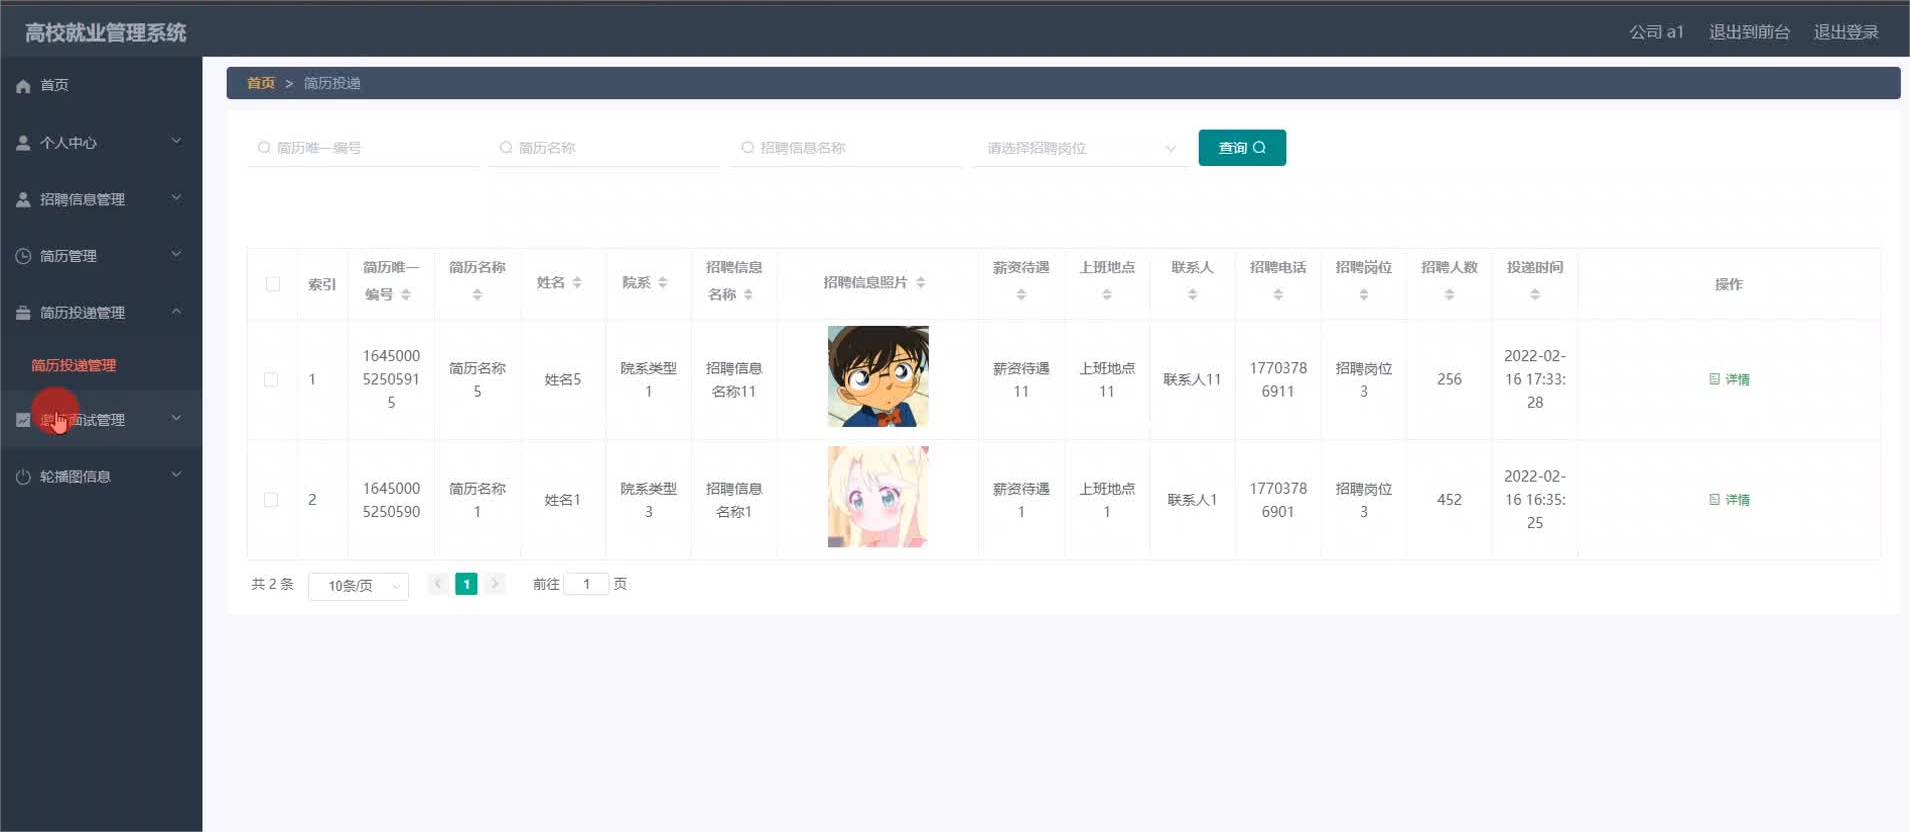Sort by 薪资待遇 column arrows
Screen dimensions: 1910x832
[x=1021, y=295]
